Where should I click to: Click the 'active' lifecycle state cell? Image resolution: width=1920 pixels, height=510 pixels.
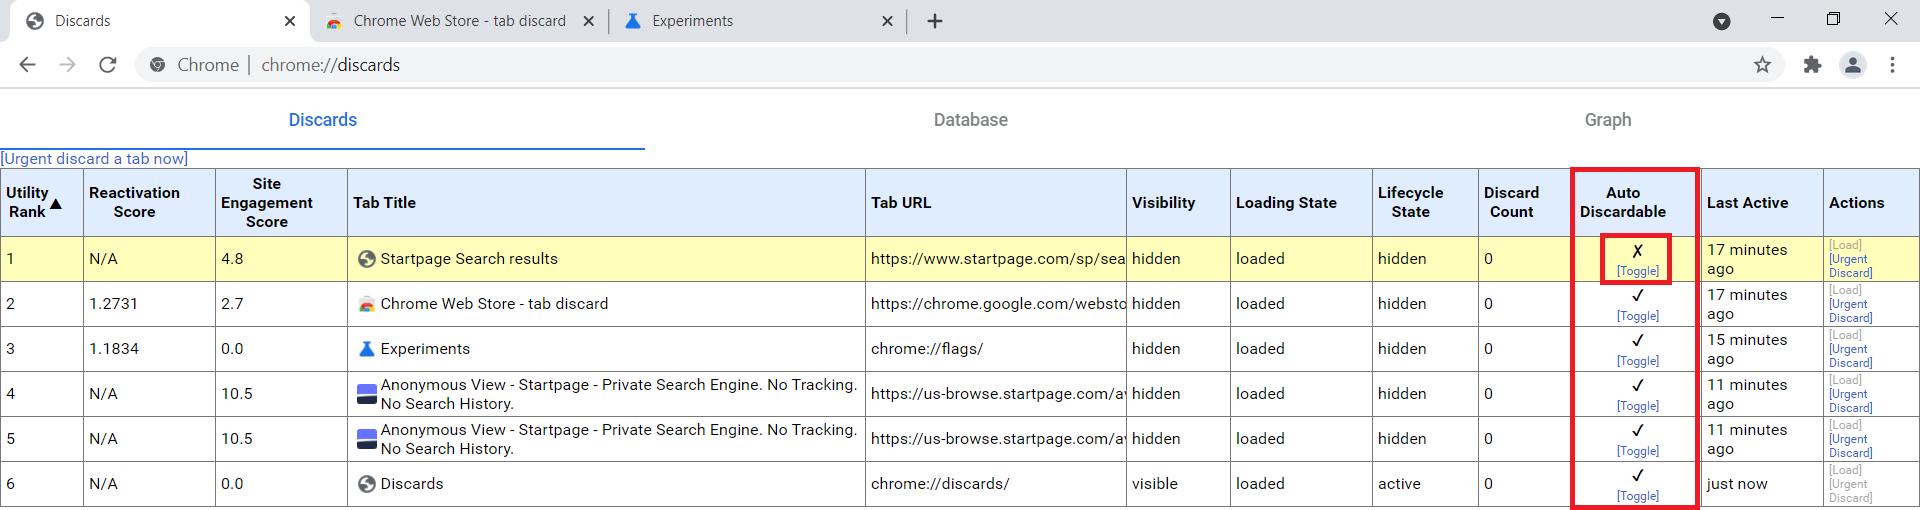tap(1425, 484)
